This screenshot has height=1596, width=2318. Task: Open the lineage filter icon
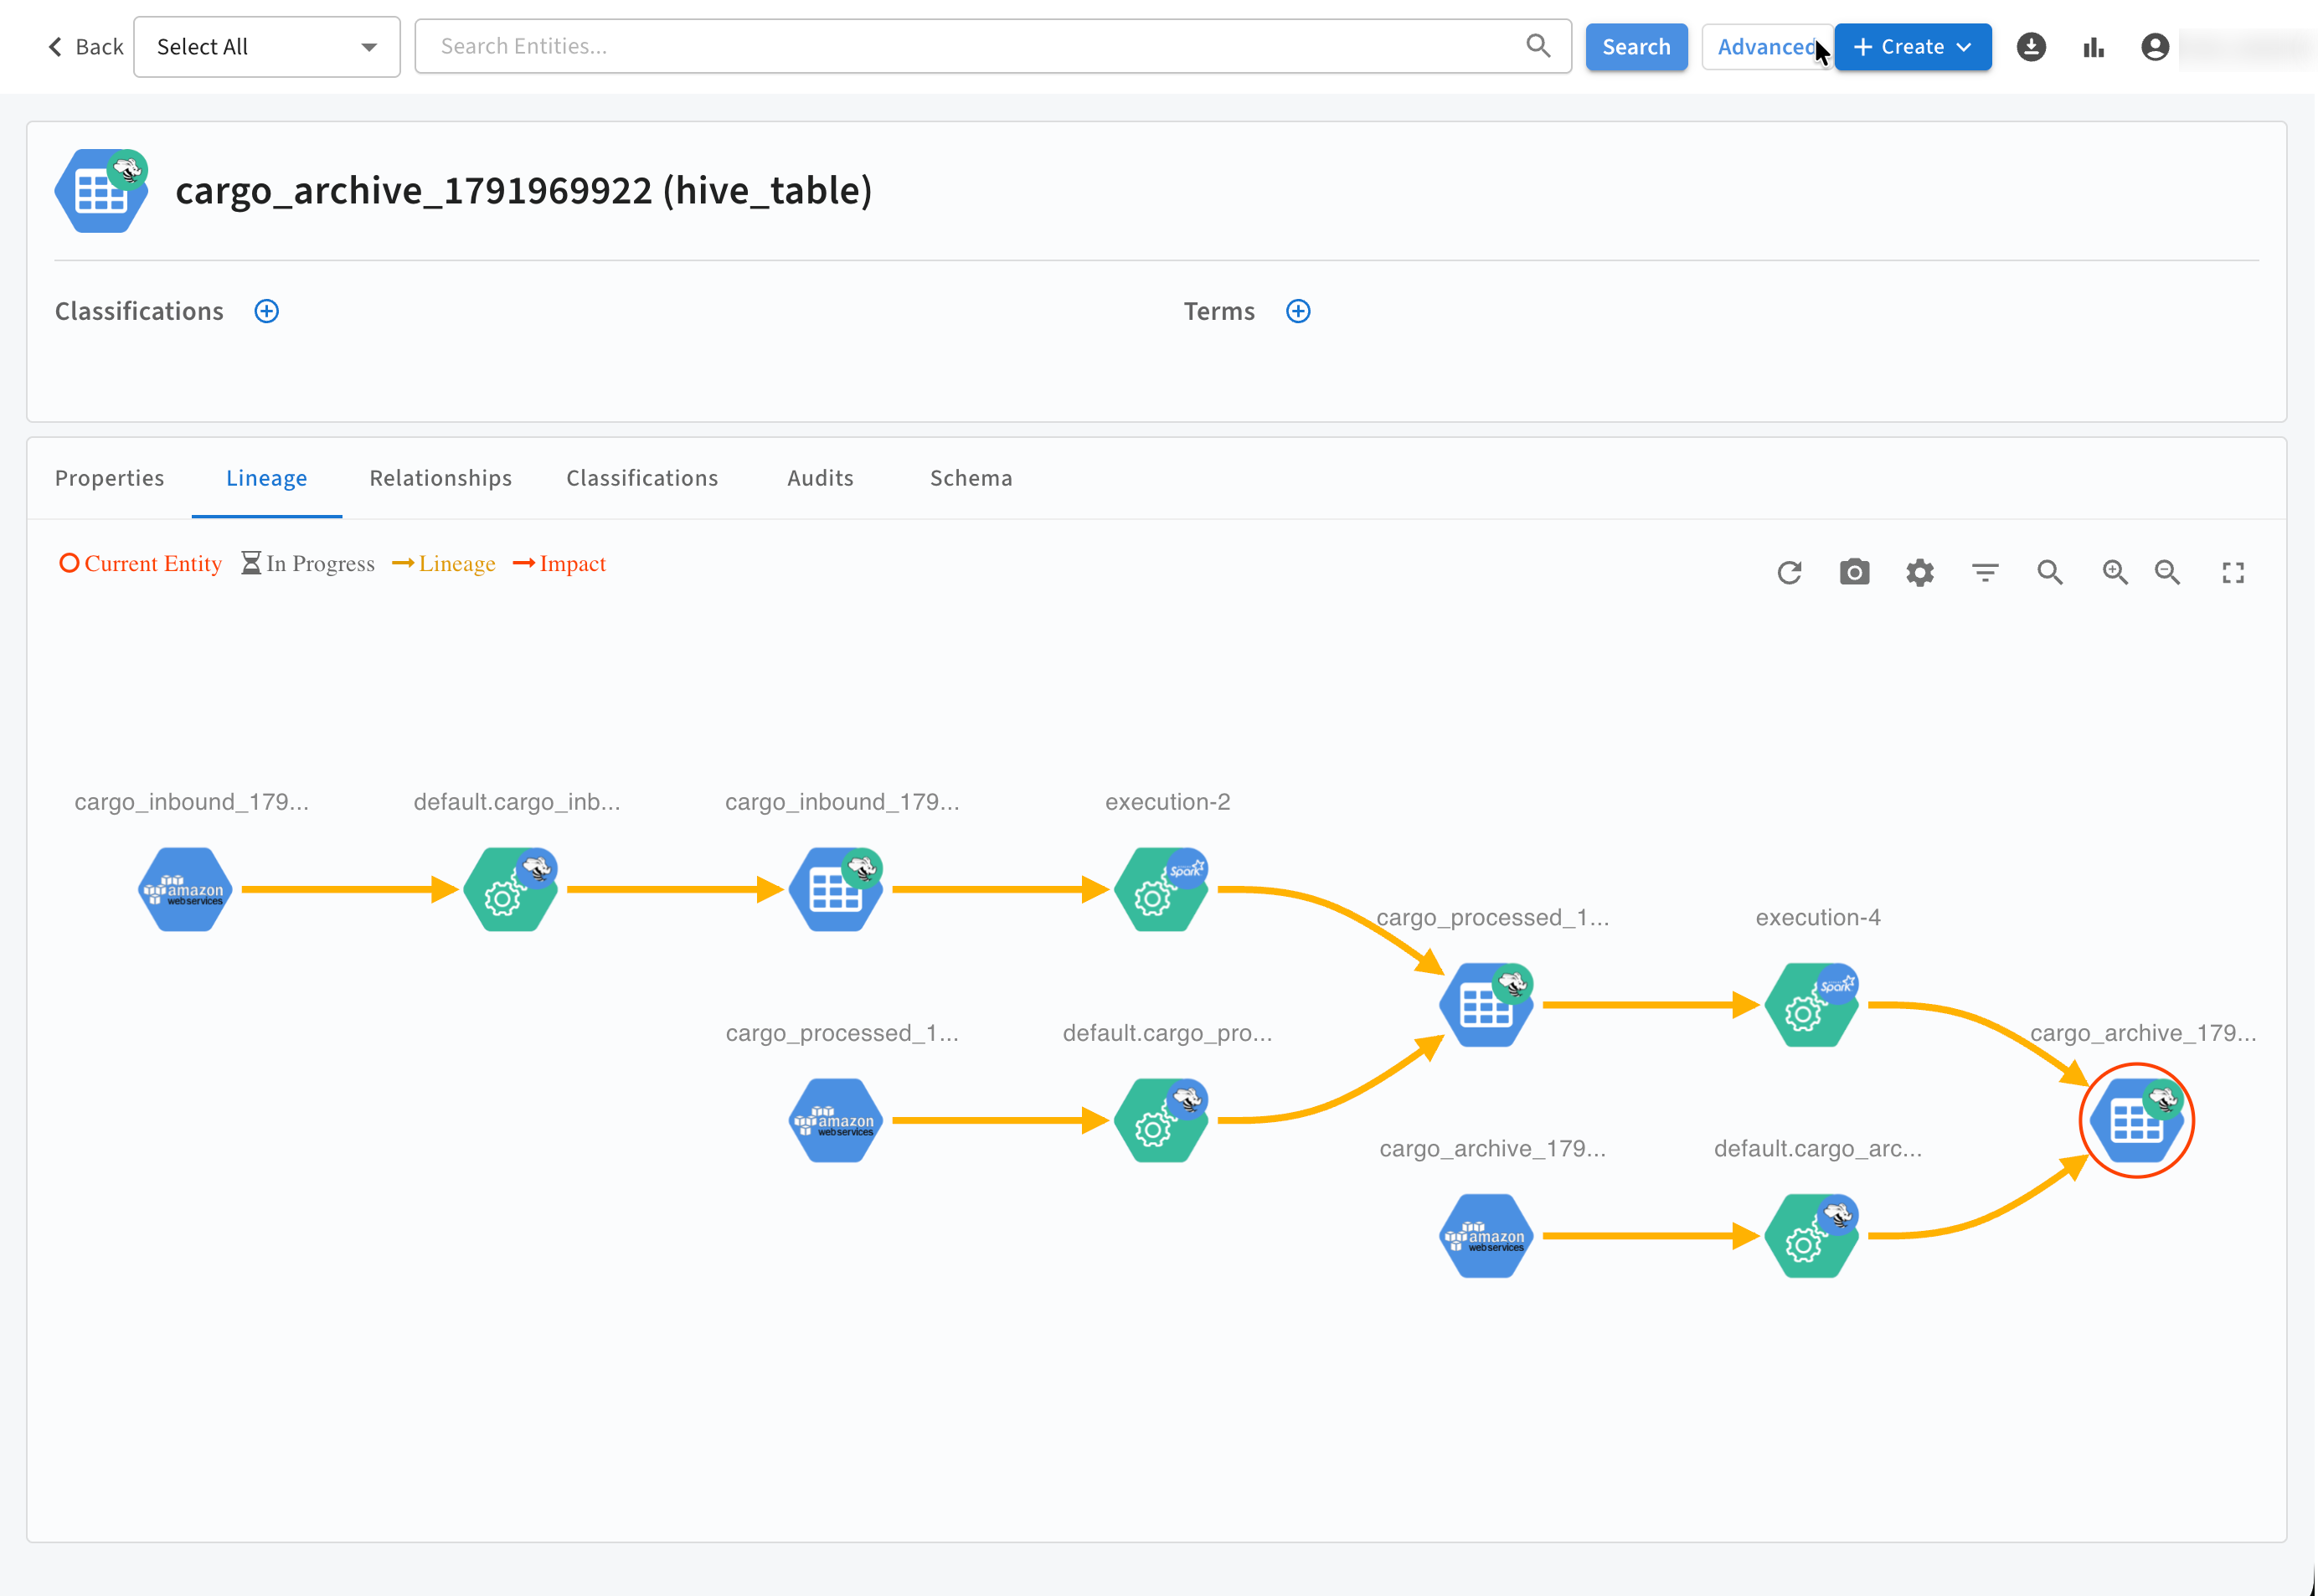coord(1985,572)
